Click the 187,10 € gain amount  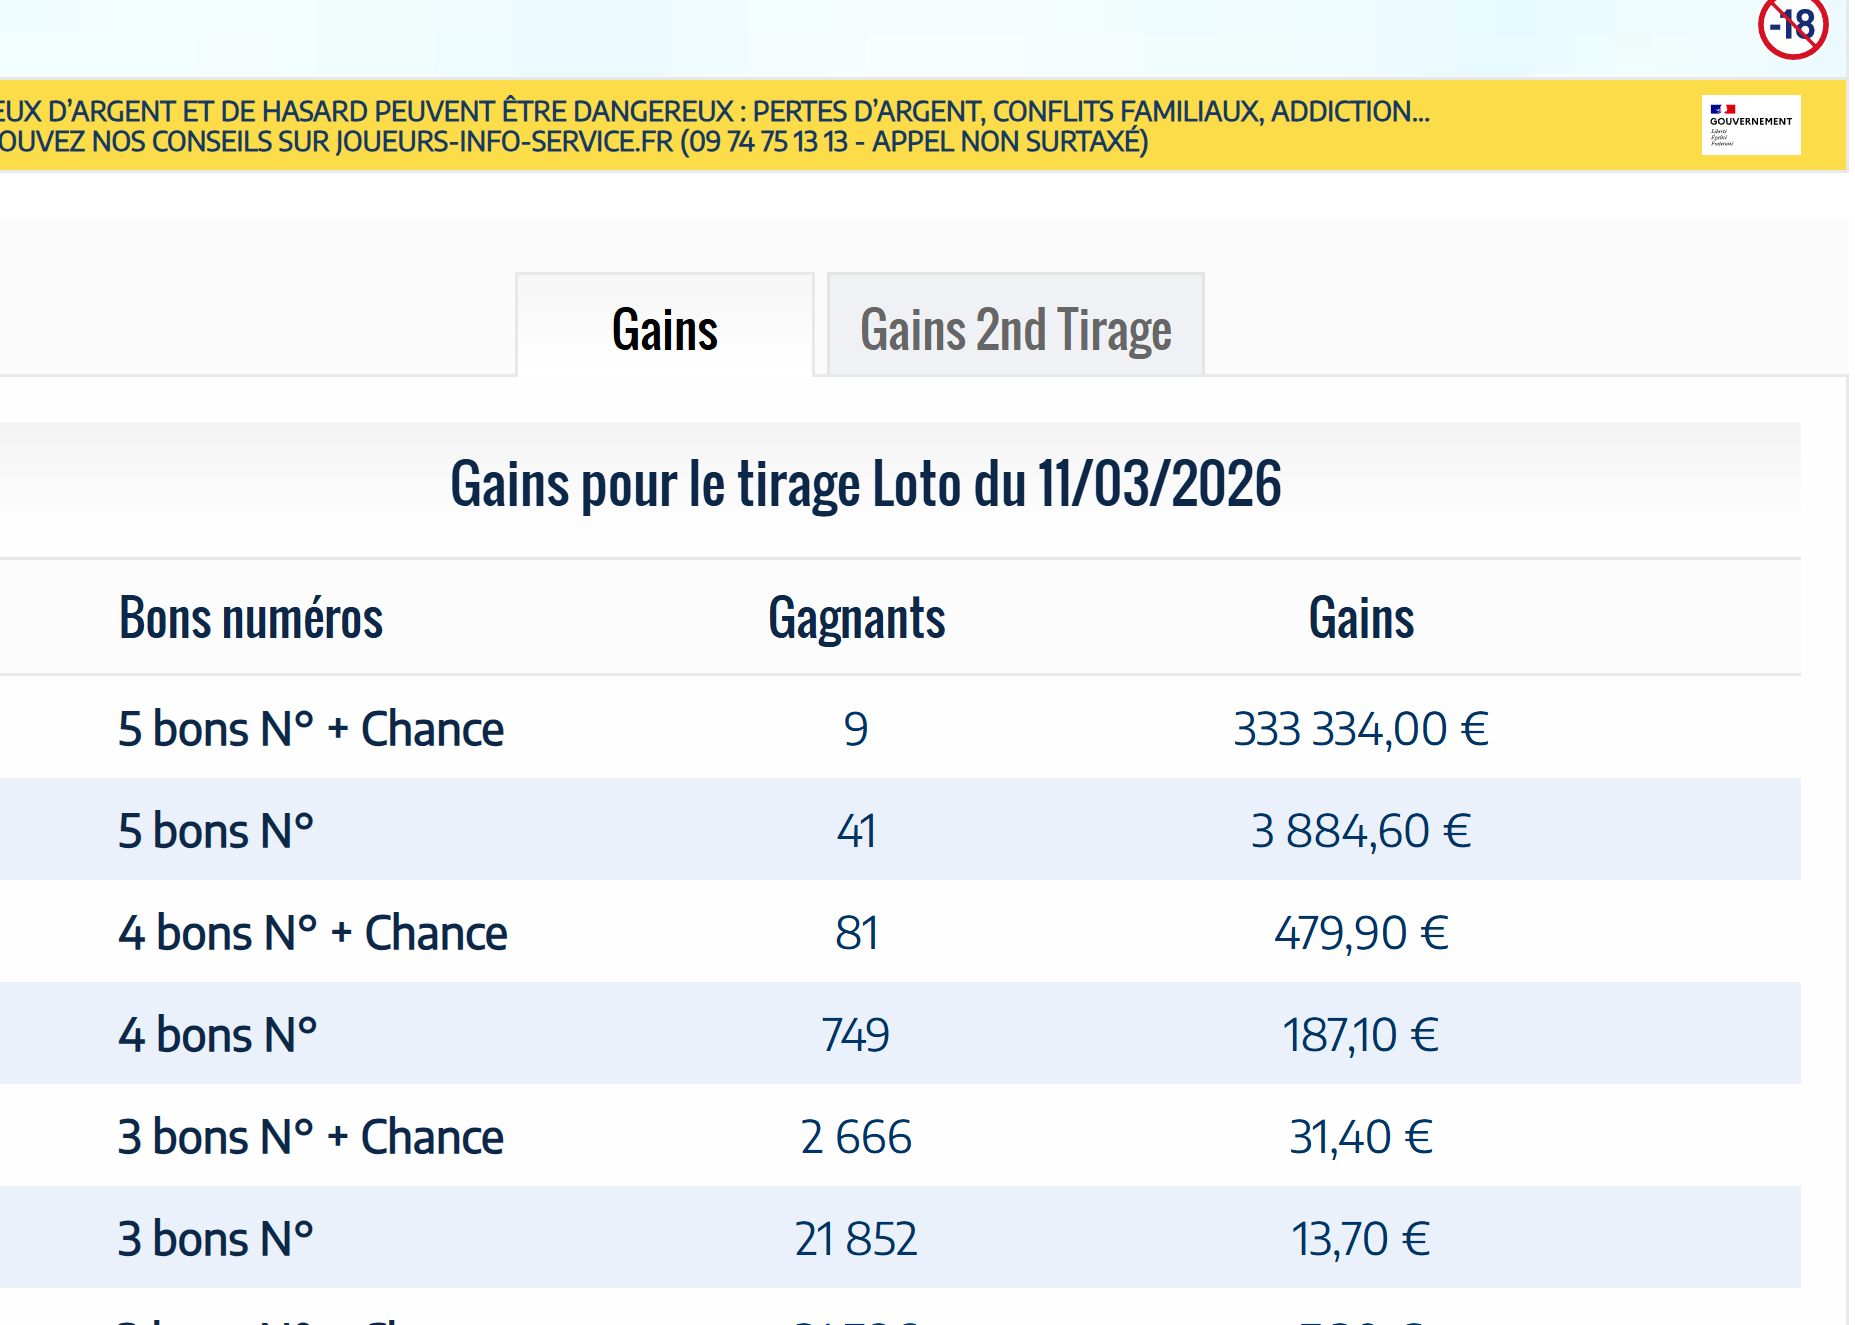[x=1361, y=1035]
